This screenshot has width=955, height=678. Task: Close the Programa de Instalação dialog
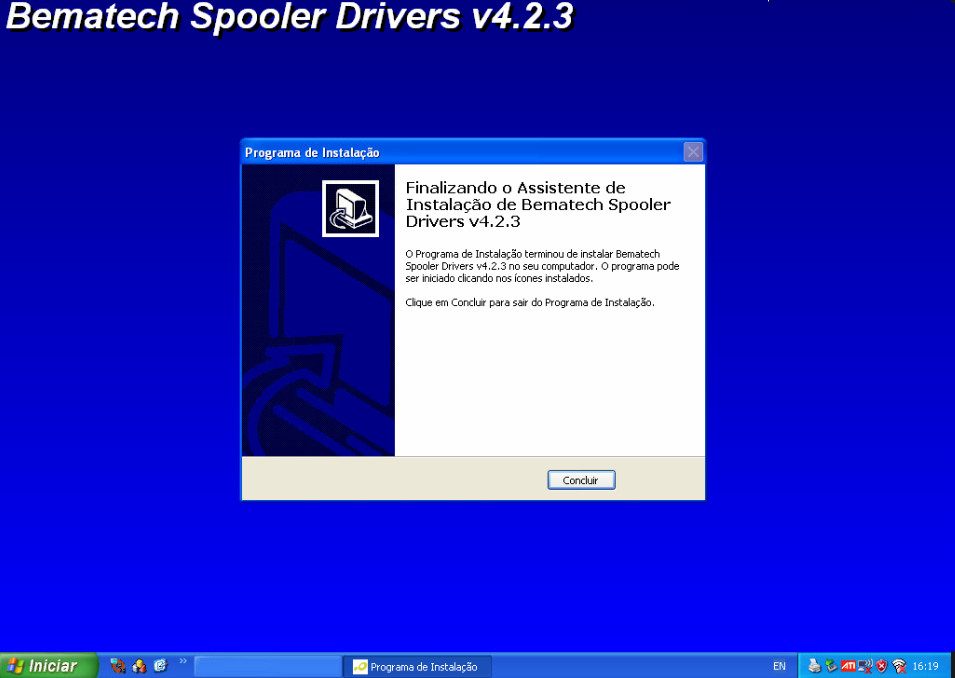click(x=693, y=152)
